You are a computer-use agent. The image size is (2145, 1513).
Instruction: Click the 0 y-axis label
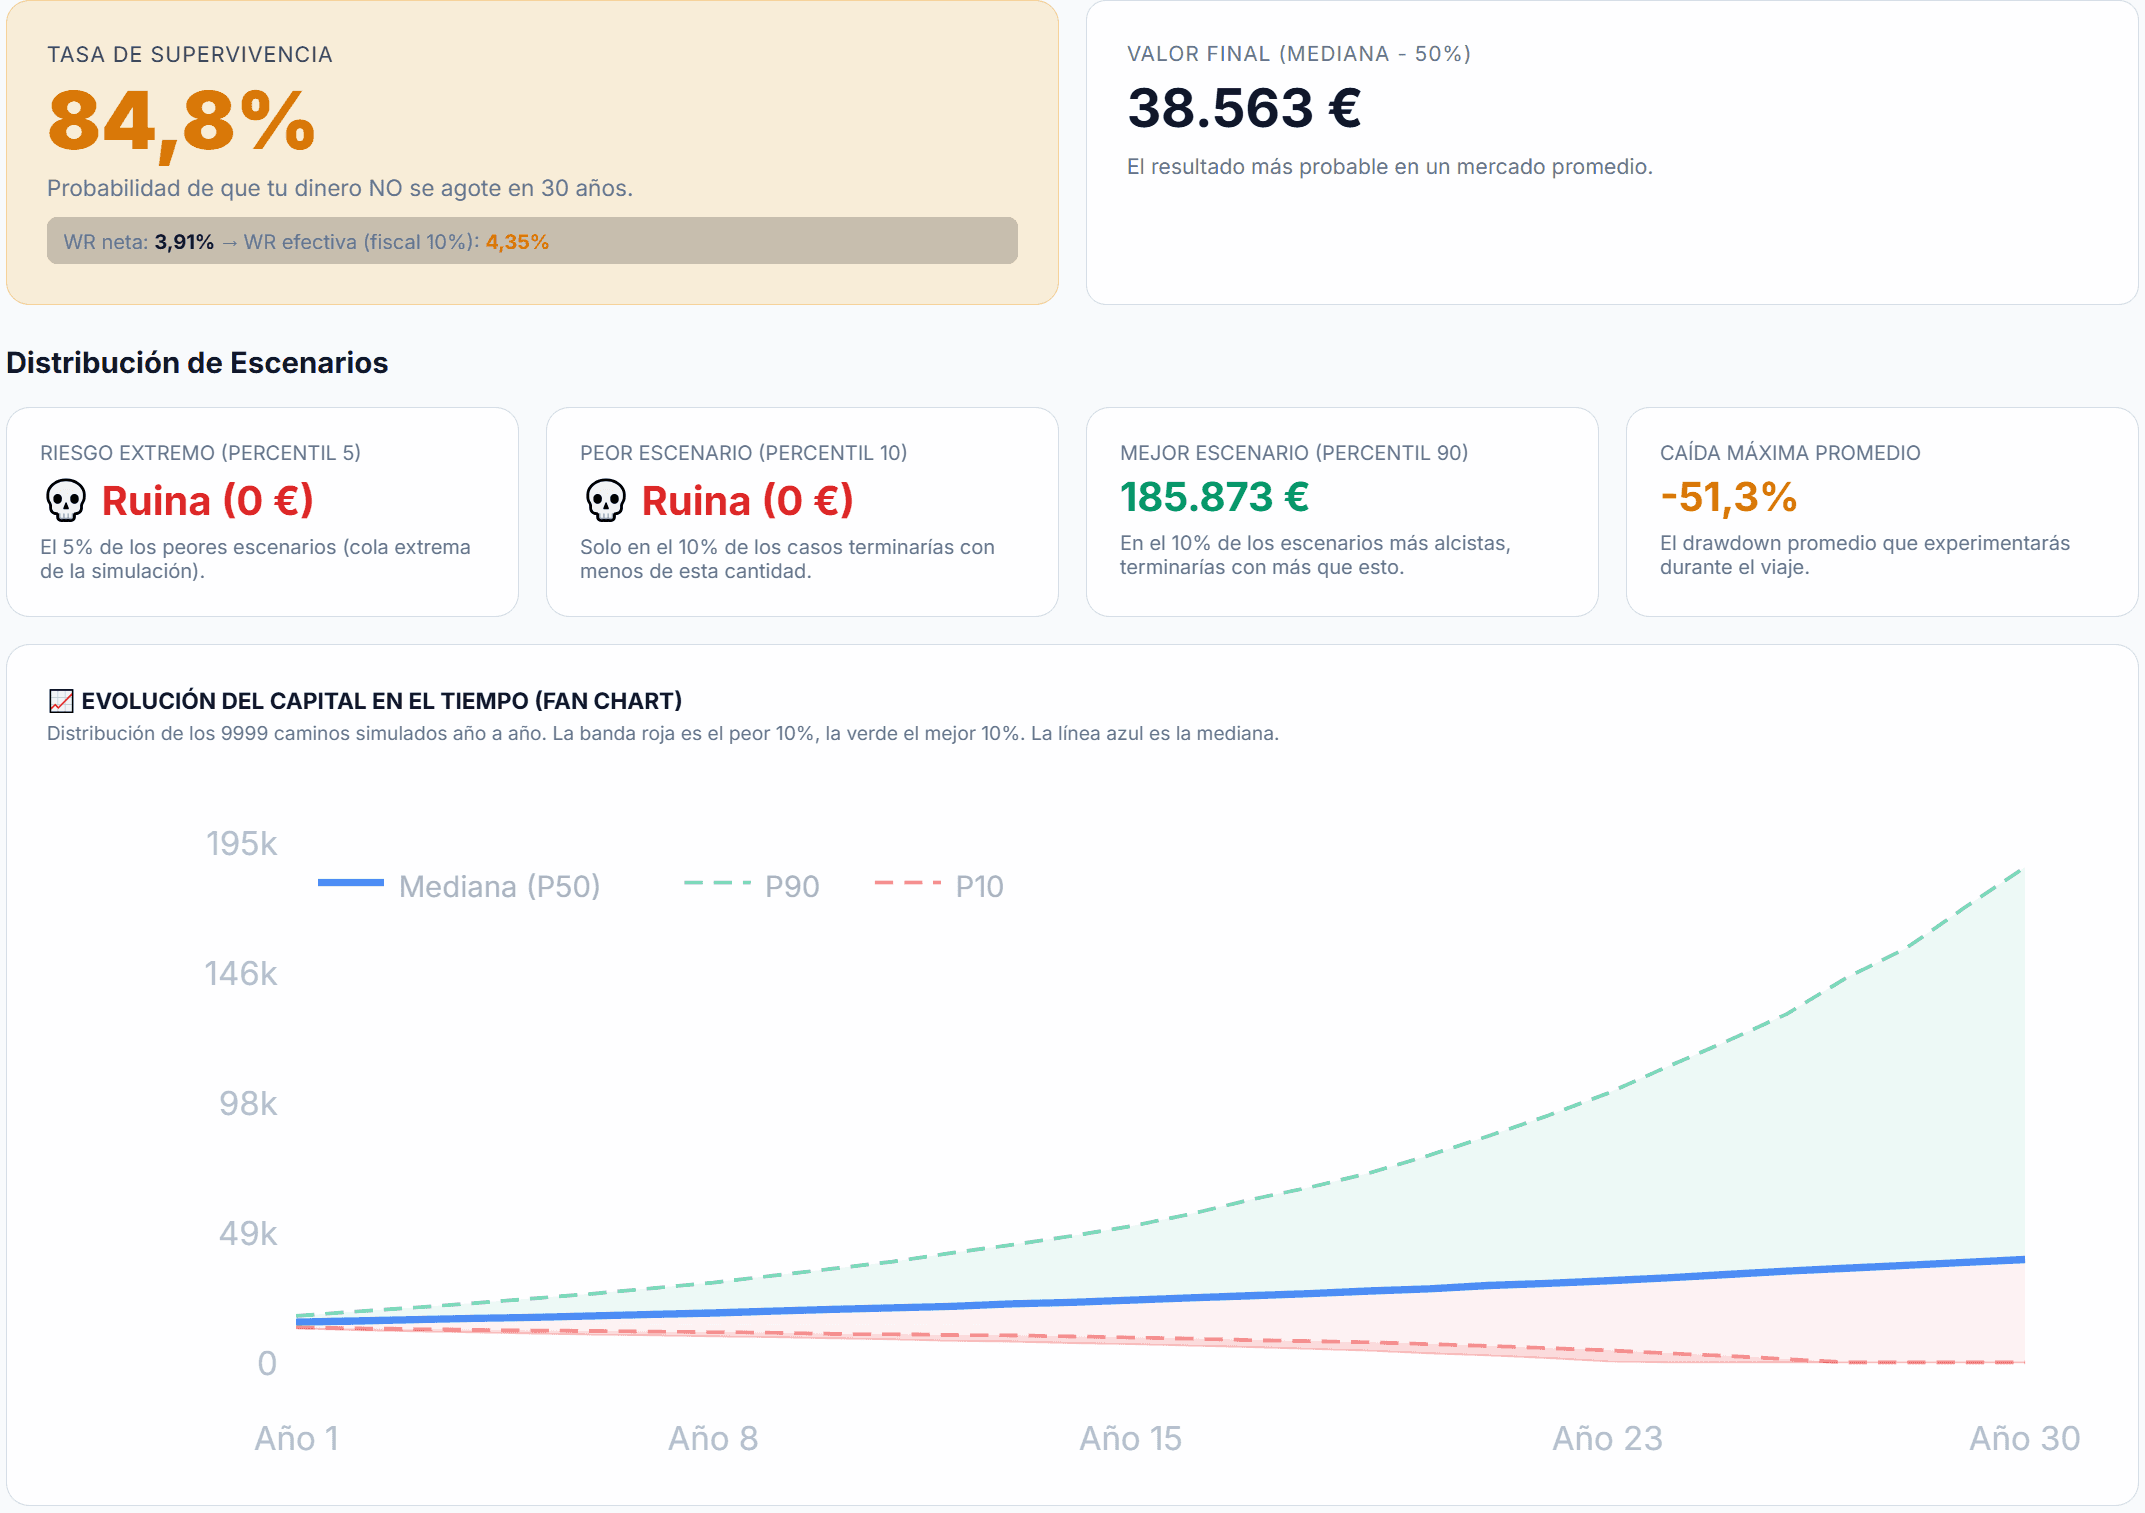tap(267, 1364)
